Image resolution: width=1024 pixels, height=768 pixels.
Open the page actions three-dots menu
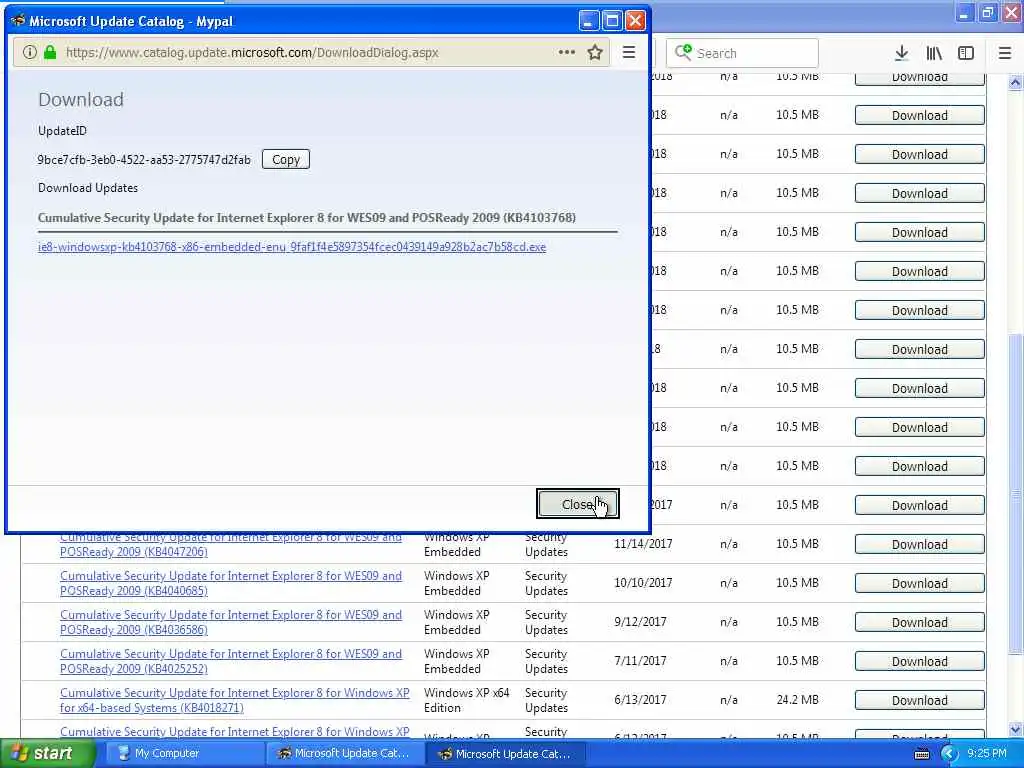tap(567, 52)
